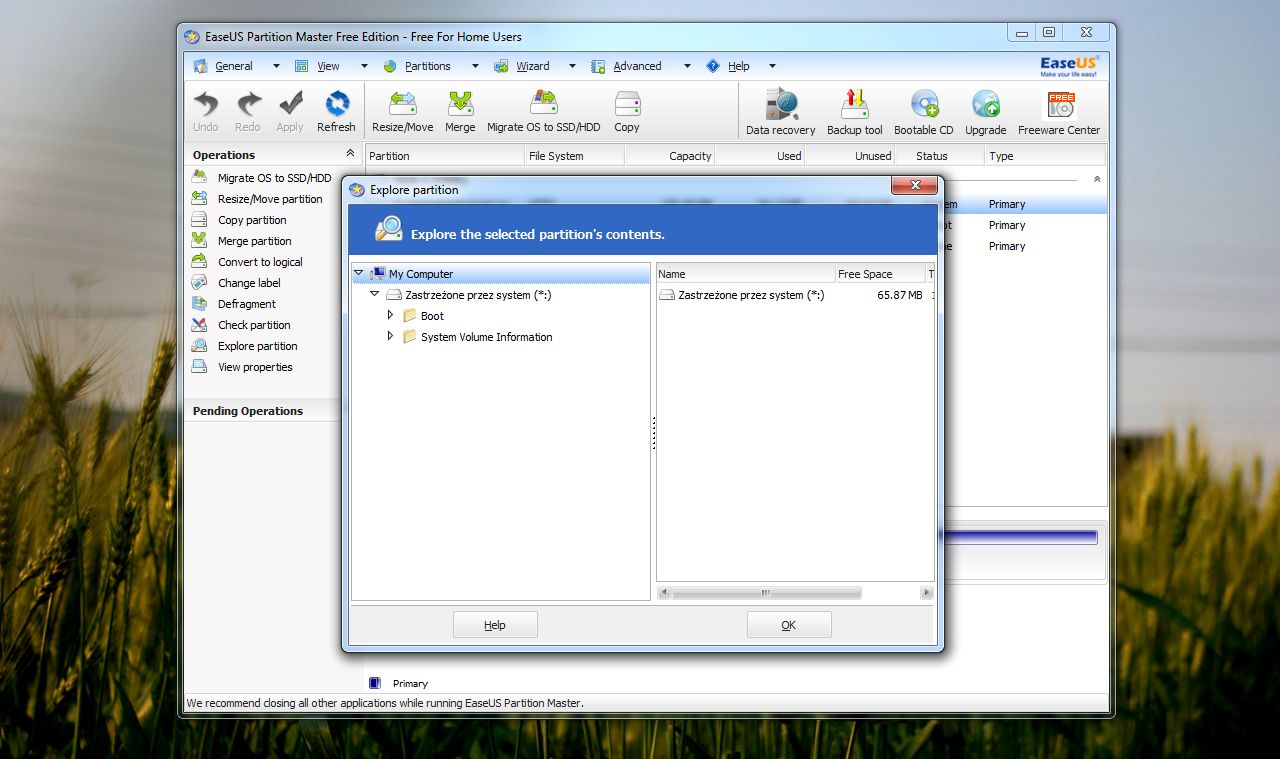Viewport: 1280px width, 759px height.
Task: Collapse the My Computer tree node
Action: click(359, 273)
